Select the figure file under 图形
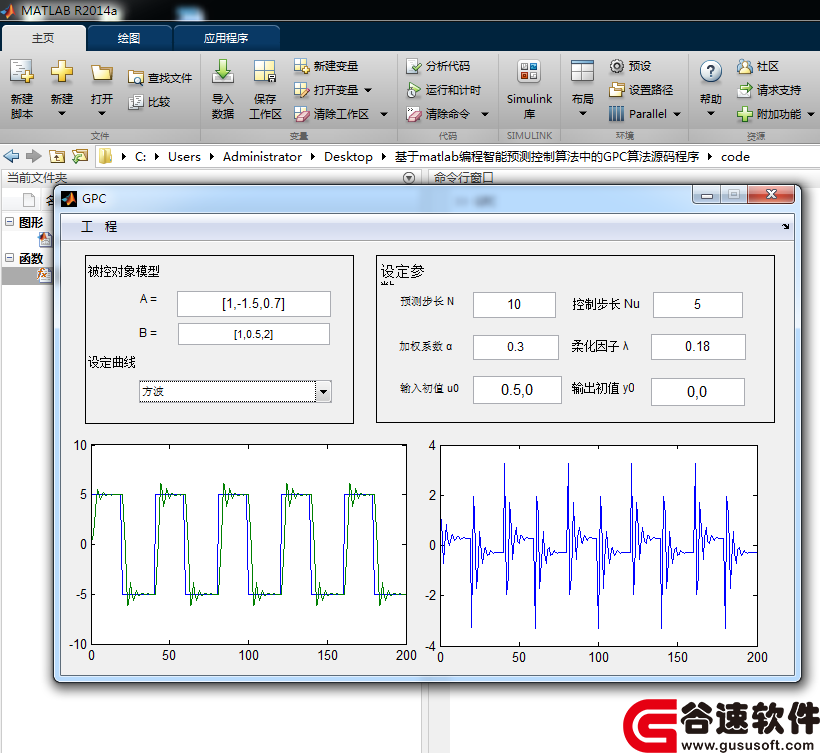Viewport: 820px width, 753px height. tap(45, 239)
